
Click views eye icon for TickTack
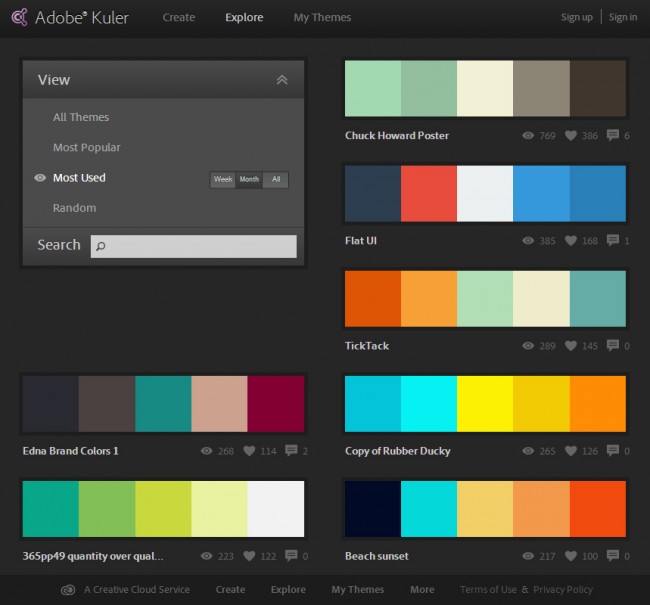click(x=528, y=345)
